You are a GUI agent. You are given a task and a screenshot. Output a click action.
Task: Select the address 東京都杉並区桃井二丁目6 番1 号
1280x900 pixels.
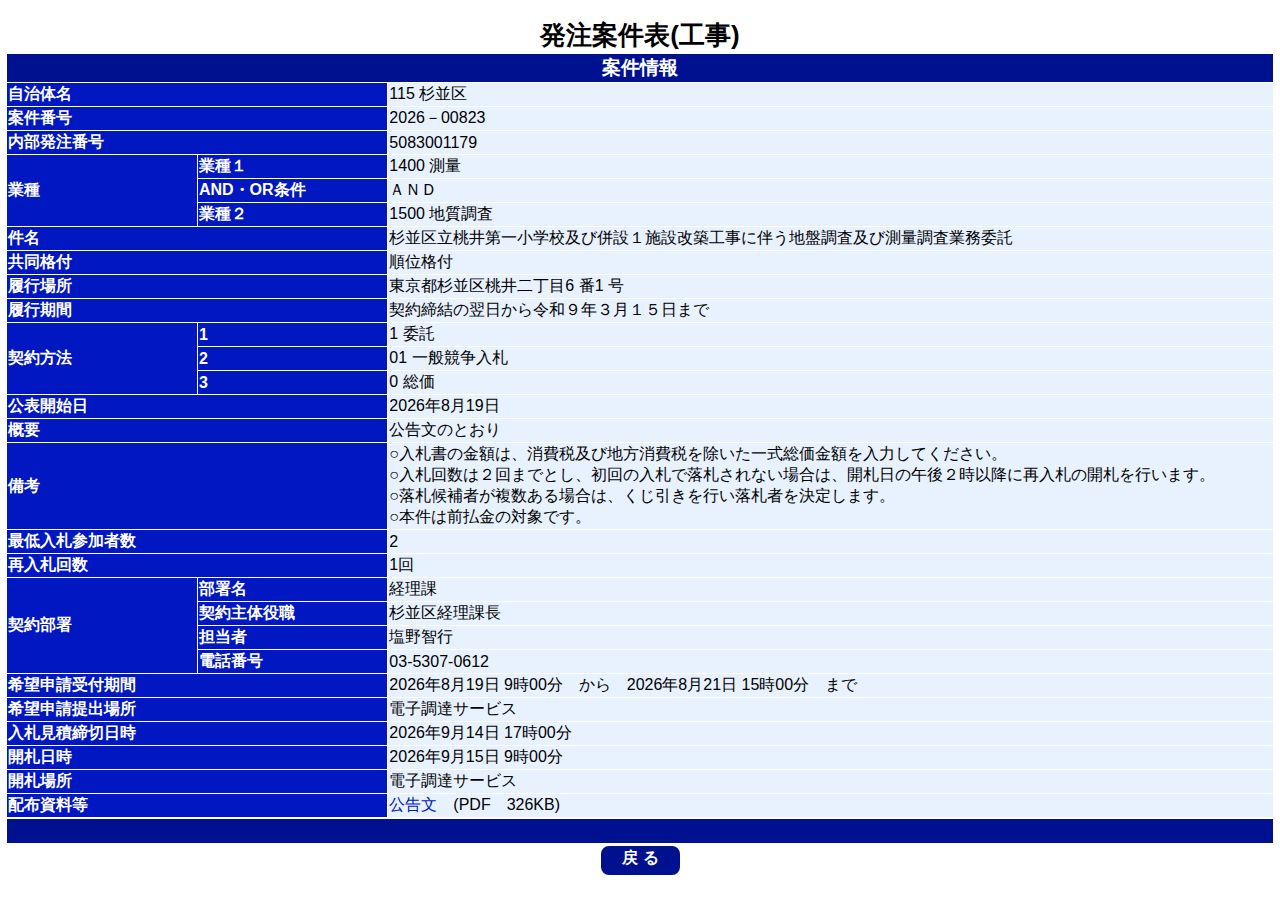pyautogui.click(x=506, y=286)
